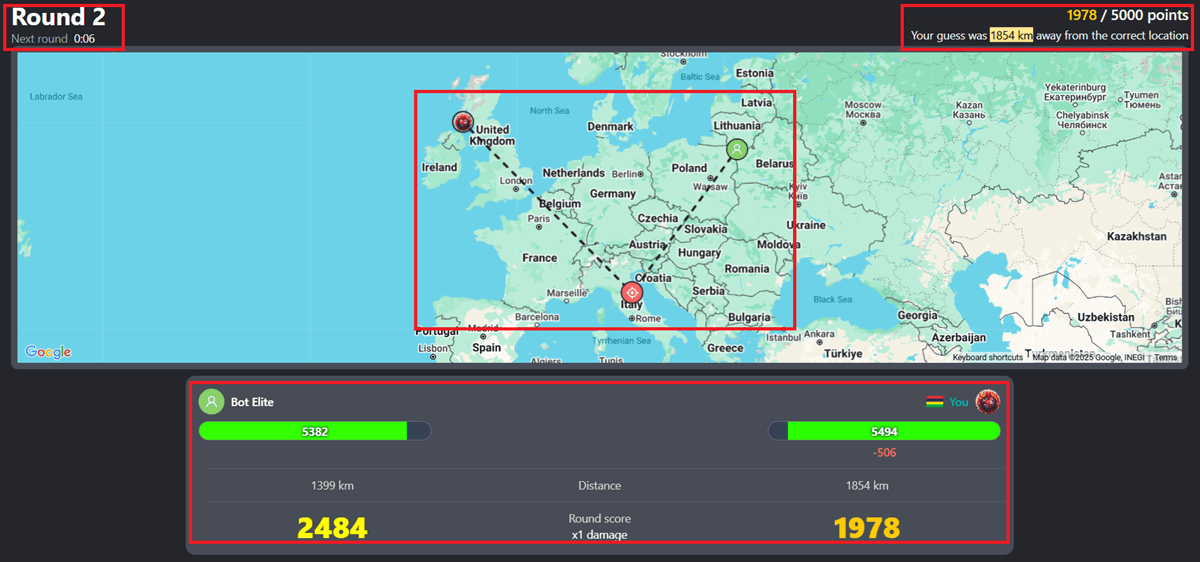1200x562 pixels.
Task: Click Bot Elite's health bar showing 5382
Action: (314, 431)
